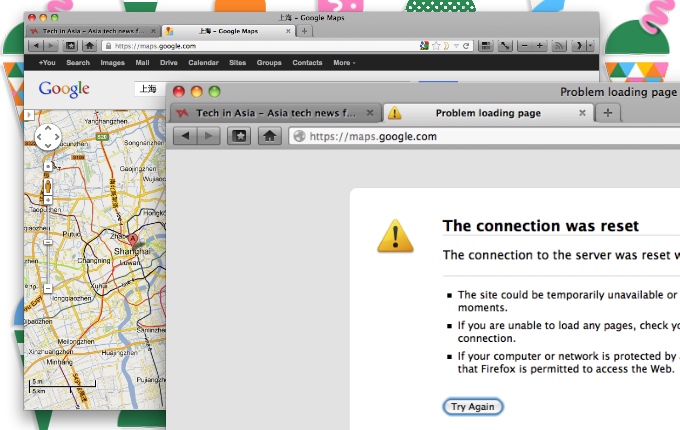The width and height of the screenshot is (680, 430).
Task: Click Google search-engine icon in back window address bar
Action: point(425,46)
